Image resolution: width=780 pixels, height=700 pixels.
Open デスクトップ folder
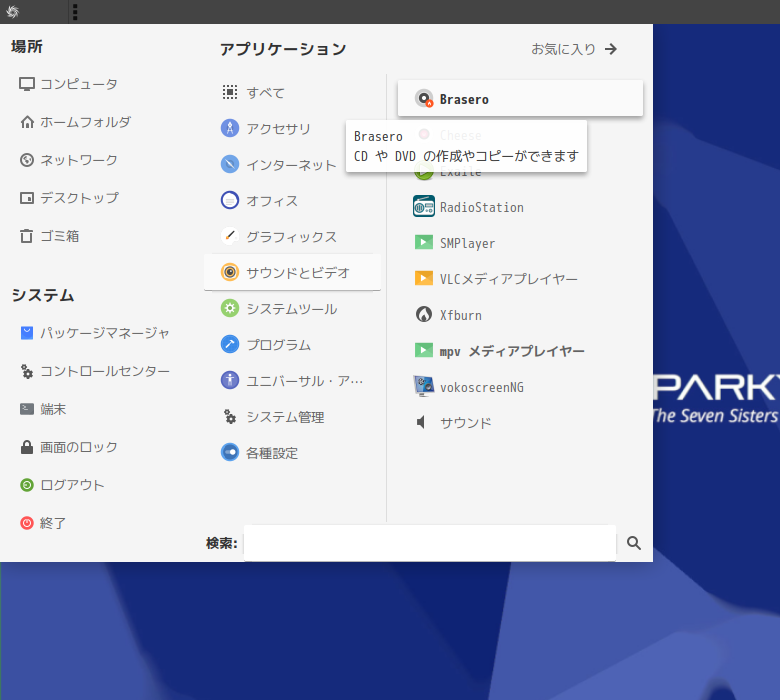pyautogui.click(x=69, y=198)
